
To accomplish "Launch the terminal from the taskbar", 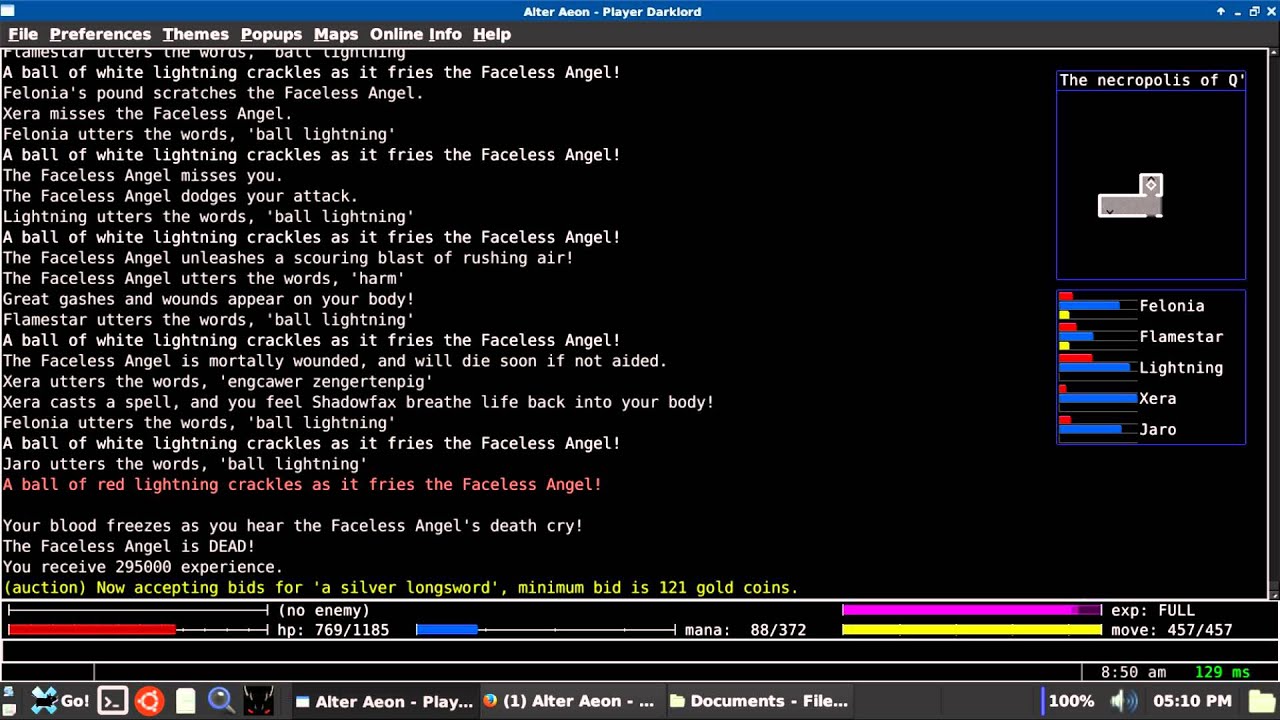I will (x=112, y=701).
